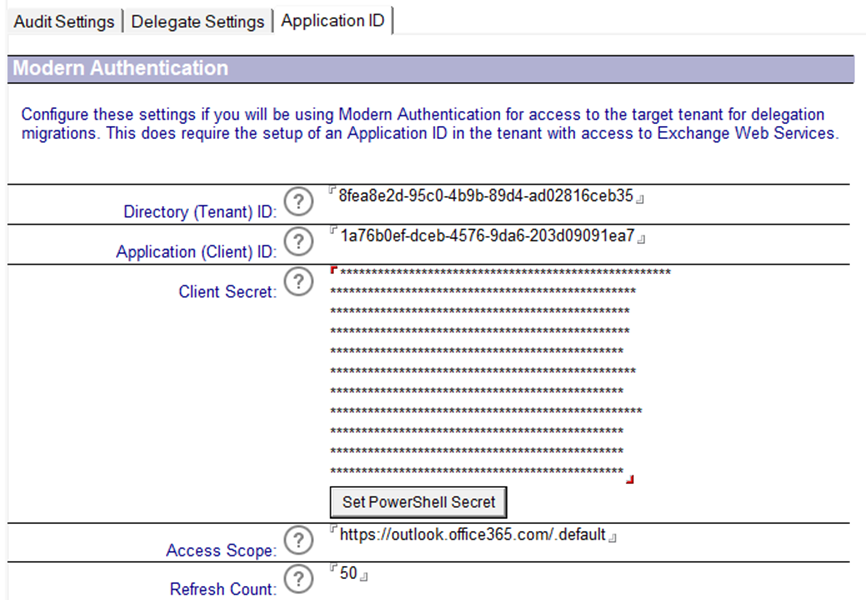Edit the Access Scope URL field
This screenshot has height=600, width=866.
[472, 535]
